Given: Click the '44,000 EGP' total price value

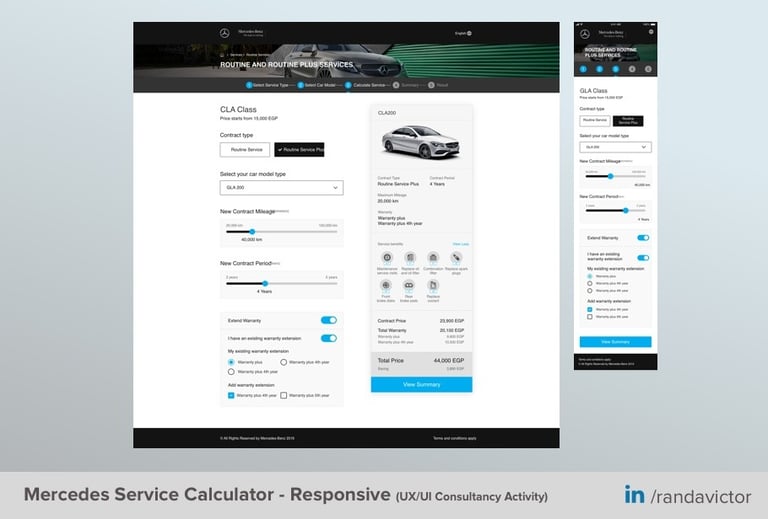Looking at the screenshot, I should point(449,360).
